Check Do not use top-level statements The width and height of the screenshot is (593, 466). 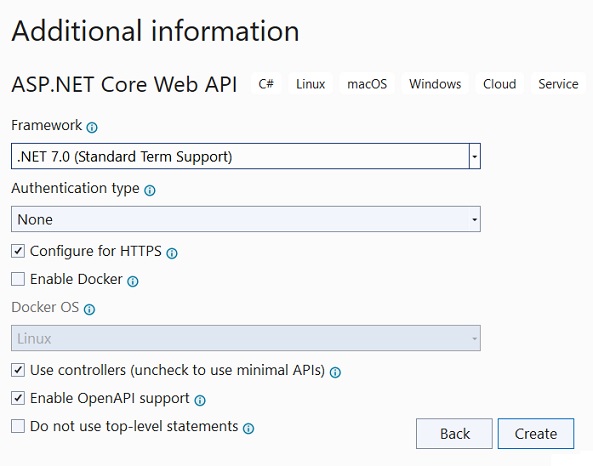(18, 426)
